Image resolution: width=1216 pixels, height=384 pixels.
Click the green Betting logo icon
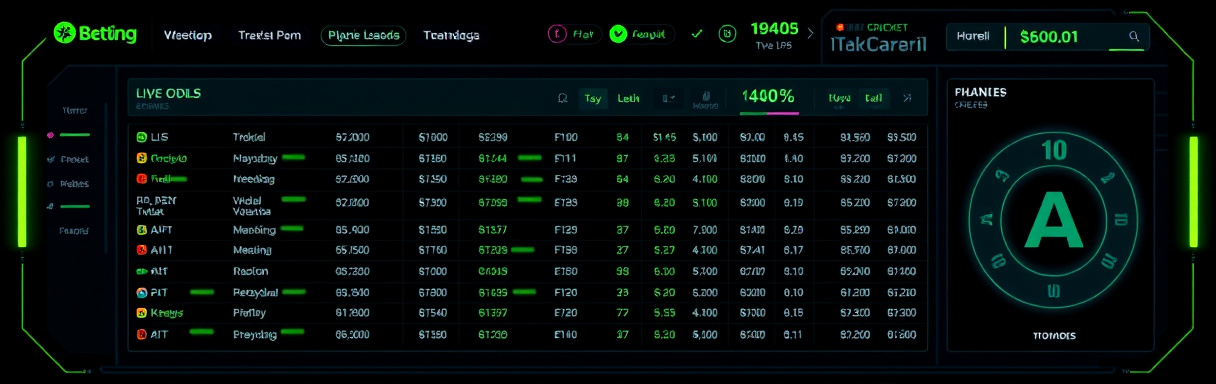(65, 34)
